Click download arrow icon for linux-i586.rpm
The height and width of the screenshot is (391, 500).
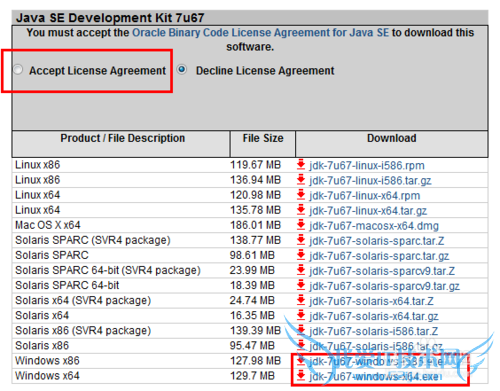click(301, 164)
